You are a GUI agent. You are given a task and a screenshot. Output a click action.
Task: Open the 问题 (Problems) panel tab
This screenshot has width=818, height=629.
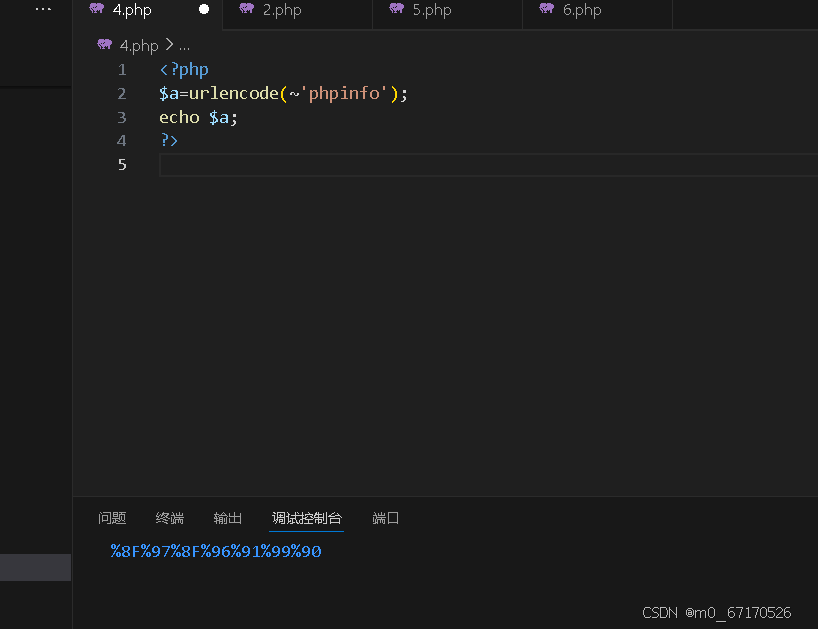click(112, 518)
